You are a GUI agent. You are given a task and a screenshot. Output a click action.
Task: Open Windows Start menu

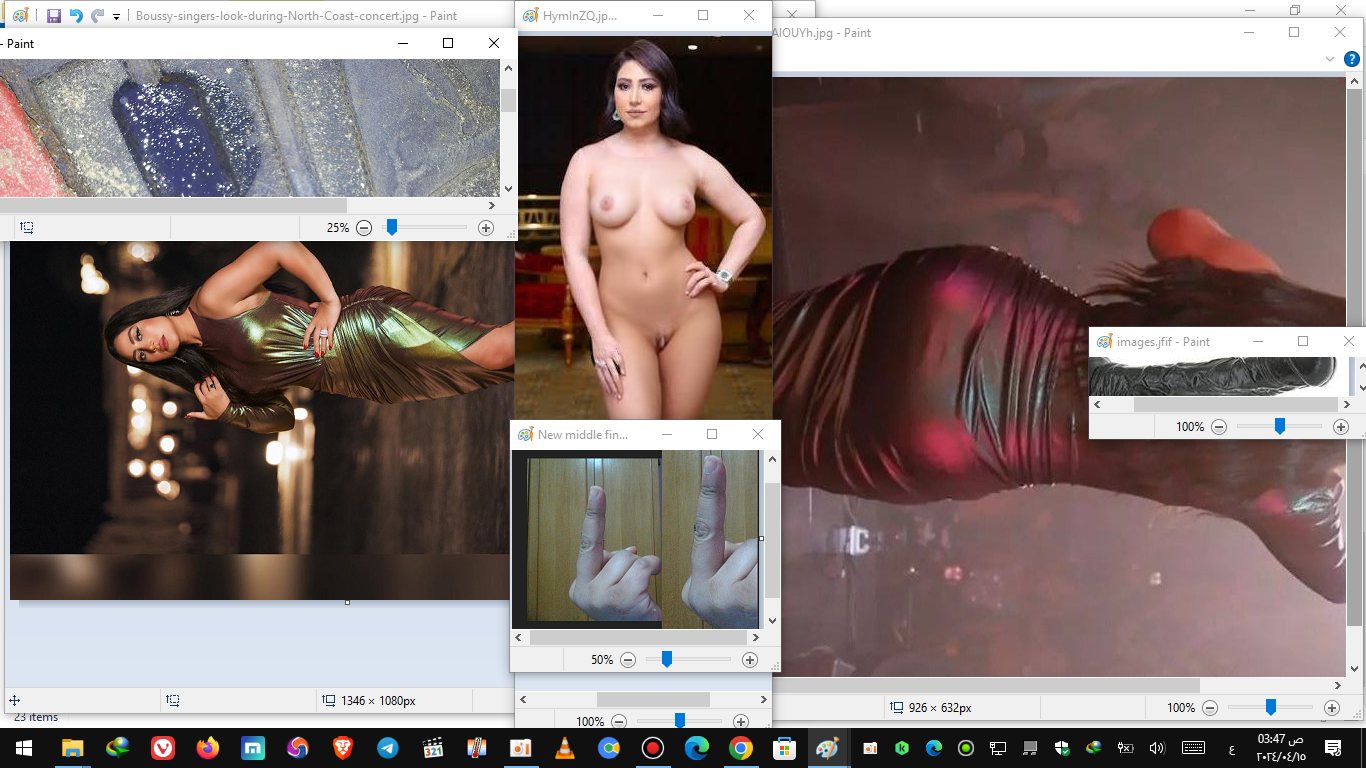point(23,748)
